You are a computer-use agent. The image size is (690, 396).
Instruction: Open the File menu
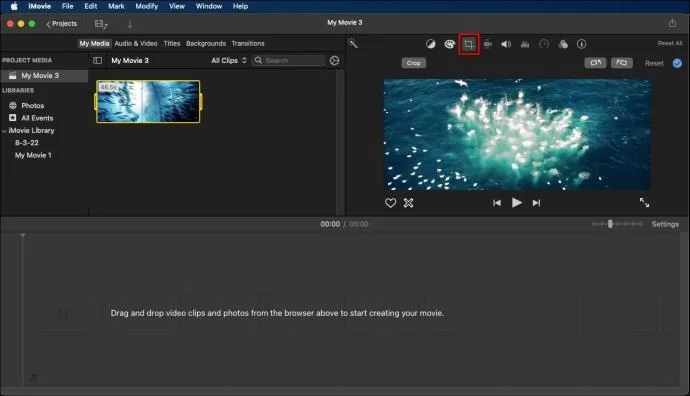(x=67, y=6)
